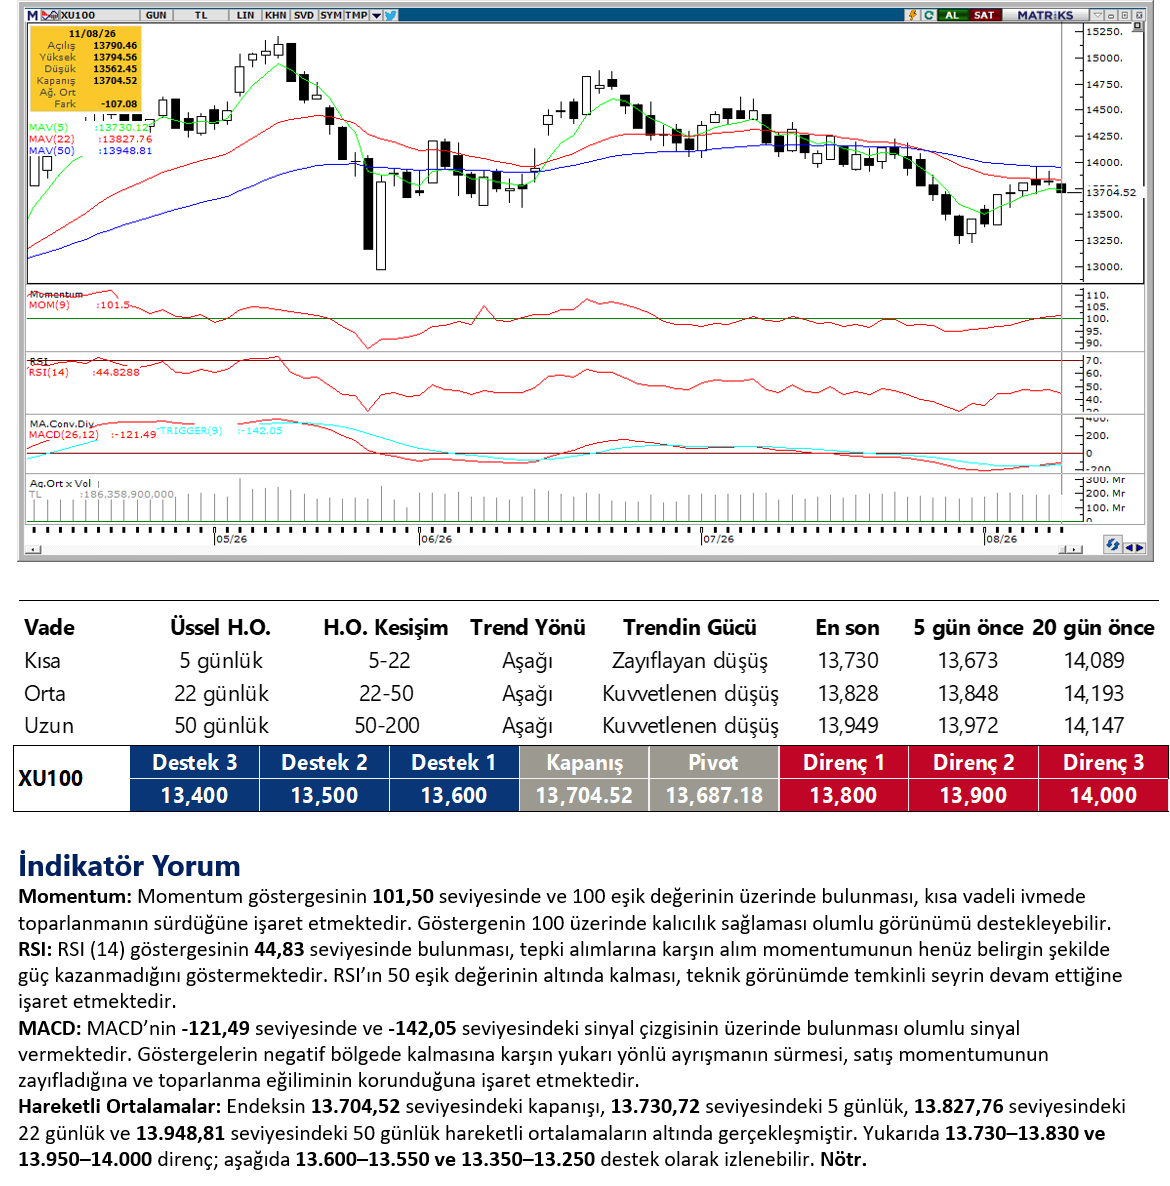Open the chart window dropdown triangle
1170x1186 pixels.
[x=1098, y=15]
